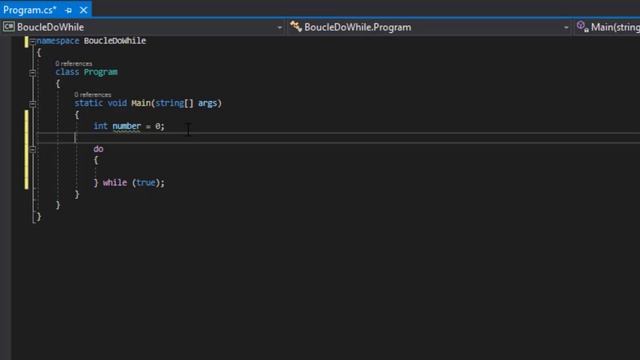The height and width of the screenshot is (360, 640).
Task: Click the '0;' value in number declaration
Action: click(x=160, y=127)
